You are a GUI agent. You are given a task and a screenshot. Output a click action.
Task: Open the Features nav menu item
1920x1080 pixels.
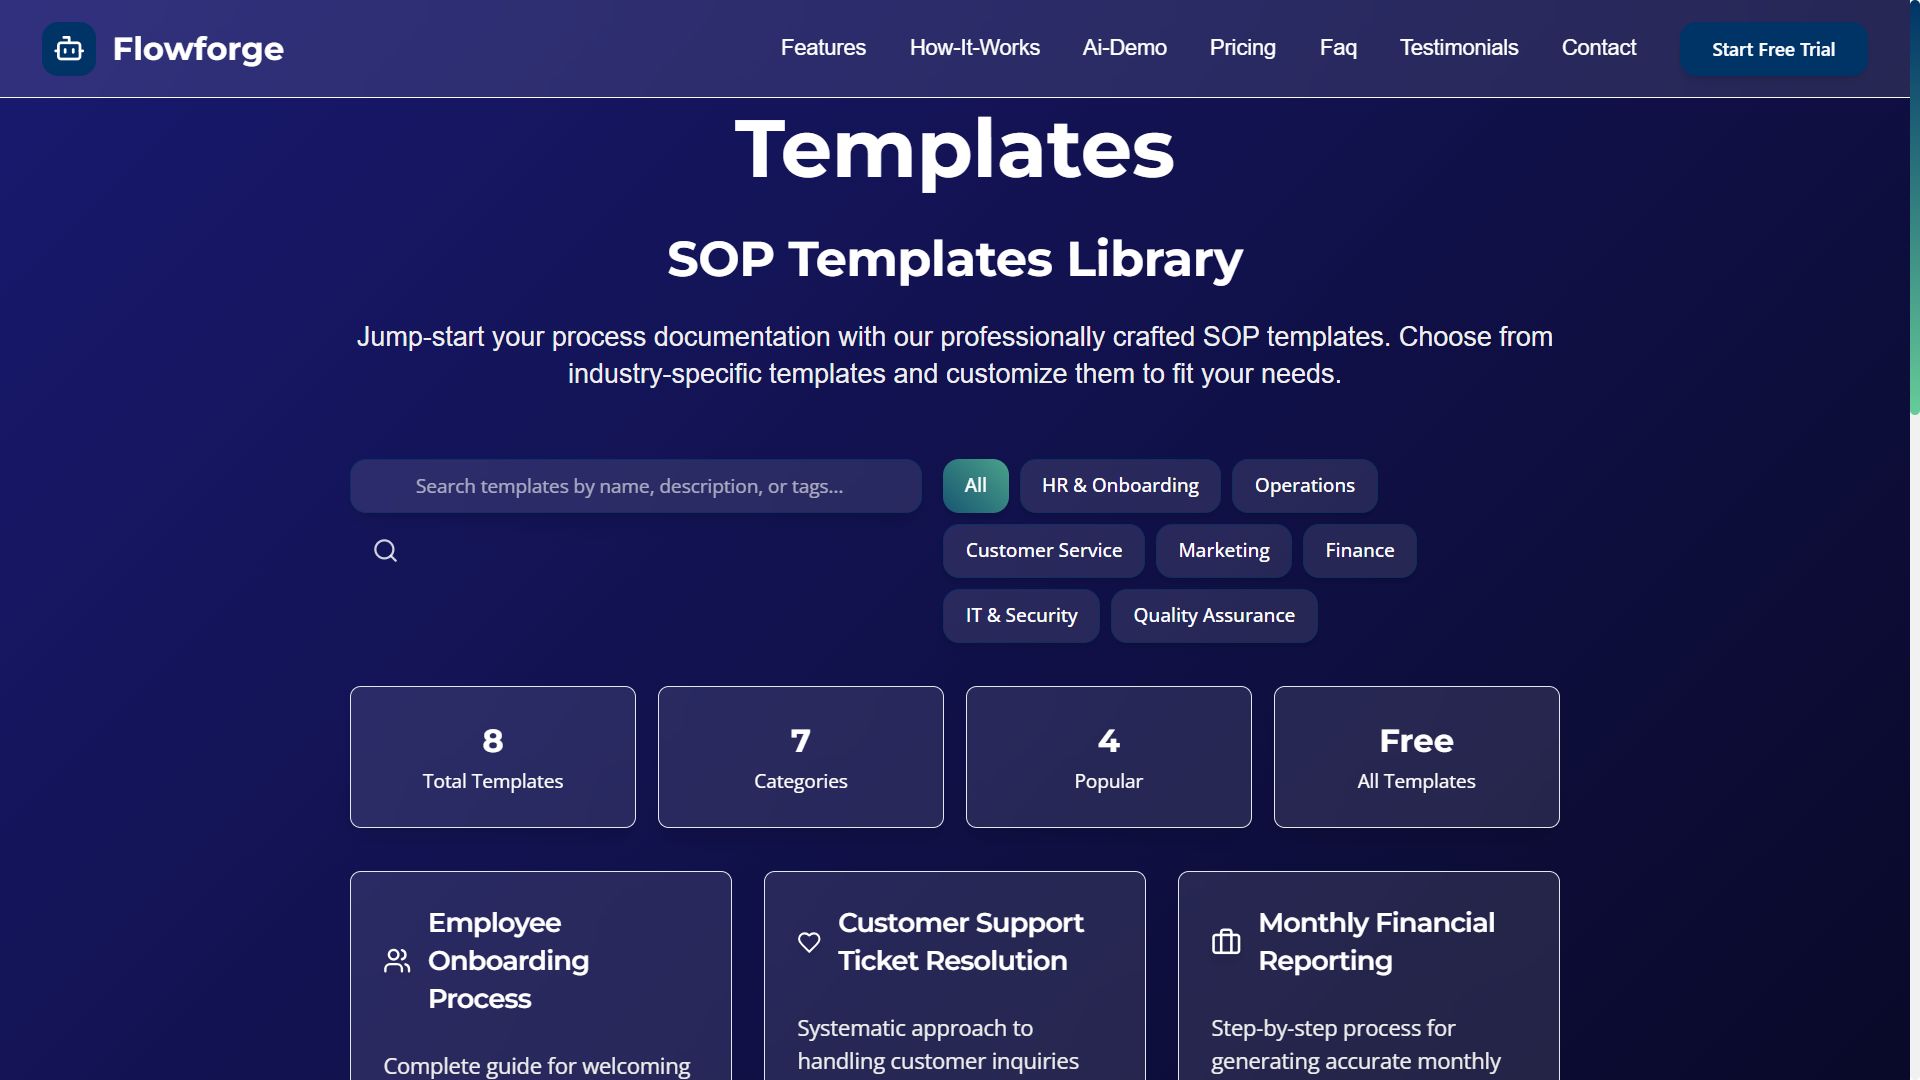coord(823,48)
